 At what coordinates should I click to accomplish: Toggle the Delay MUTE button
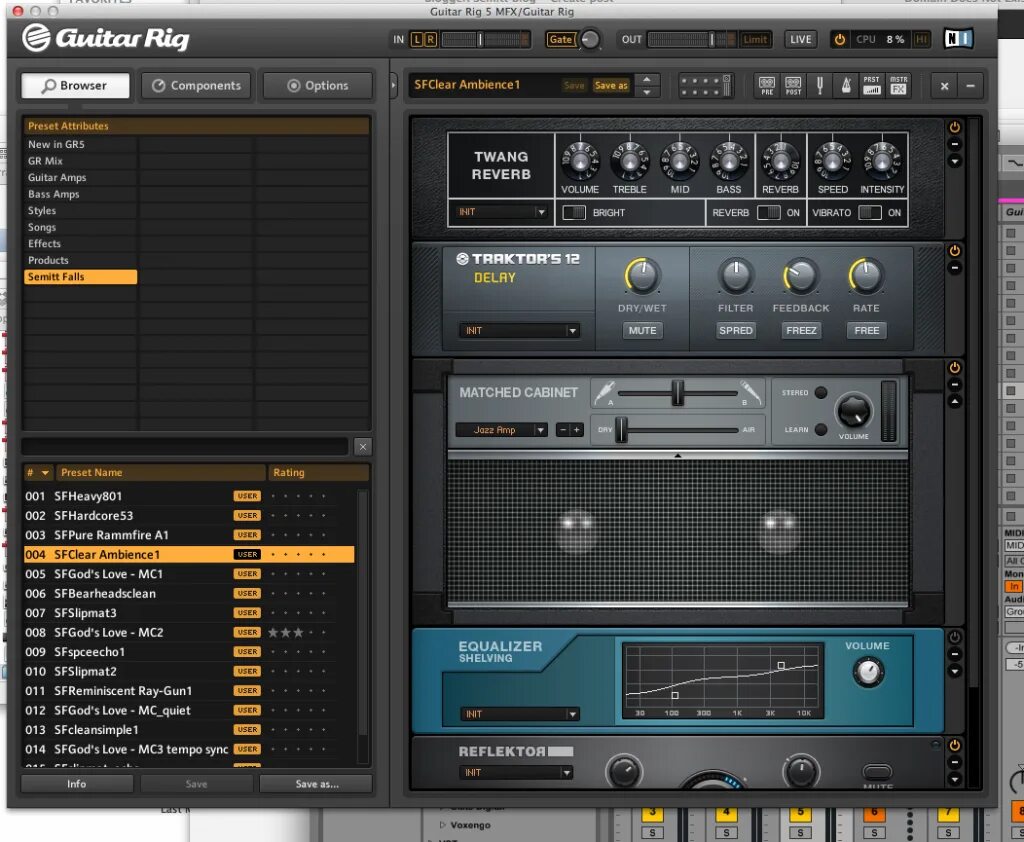(642, 331)
